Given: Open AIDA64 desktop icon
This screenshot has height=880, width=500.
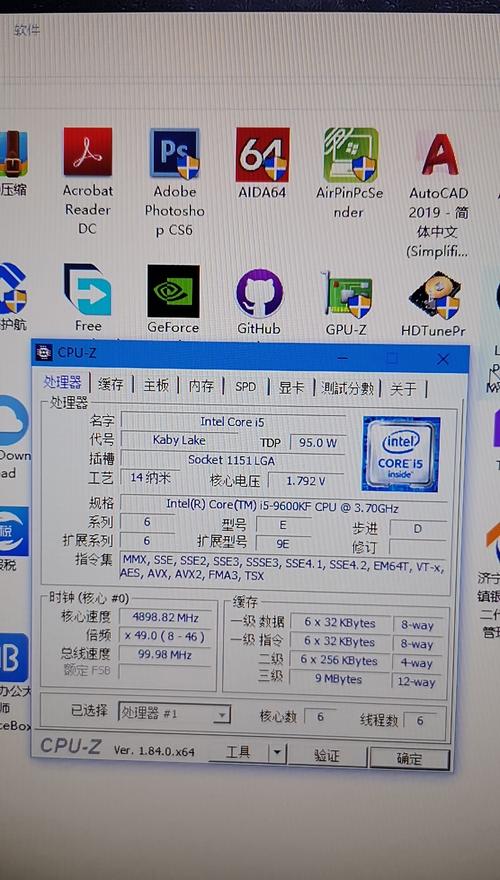Looking at the screenshot, I should coord(263,154).
